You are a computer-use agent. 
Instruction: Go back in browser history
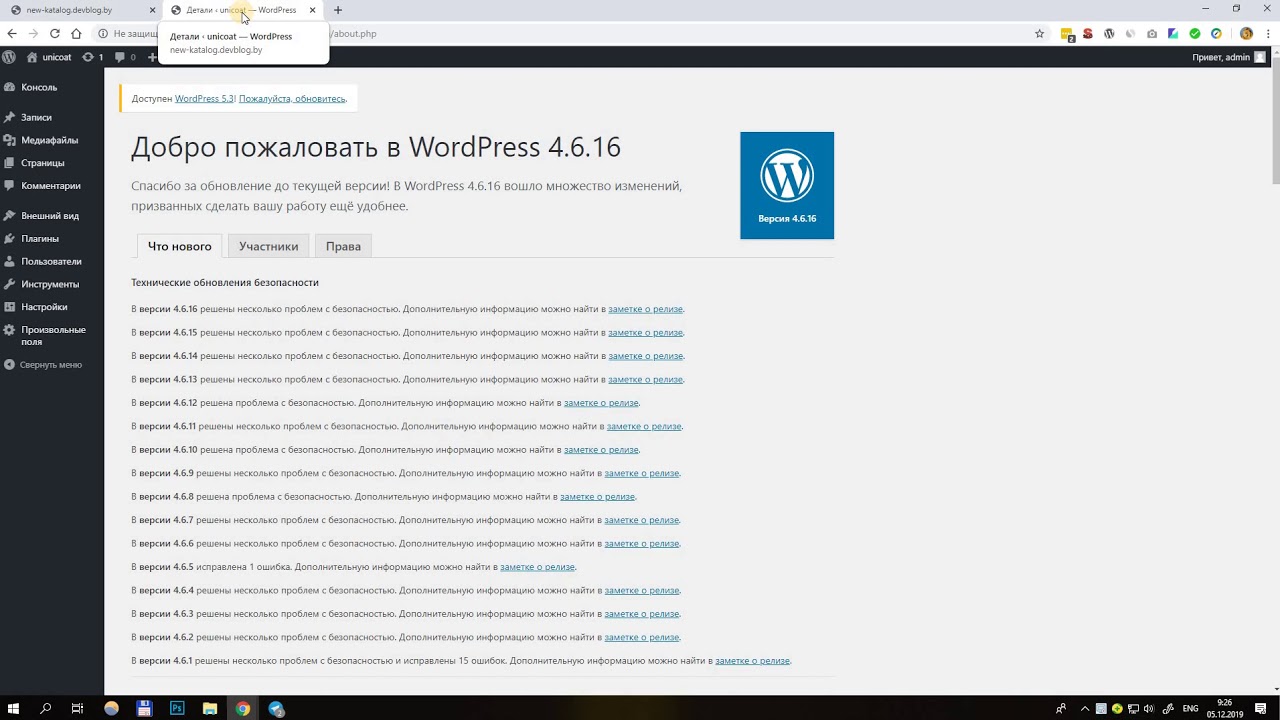click(x=12, y=33)
